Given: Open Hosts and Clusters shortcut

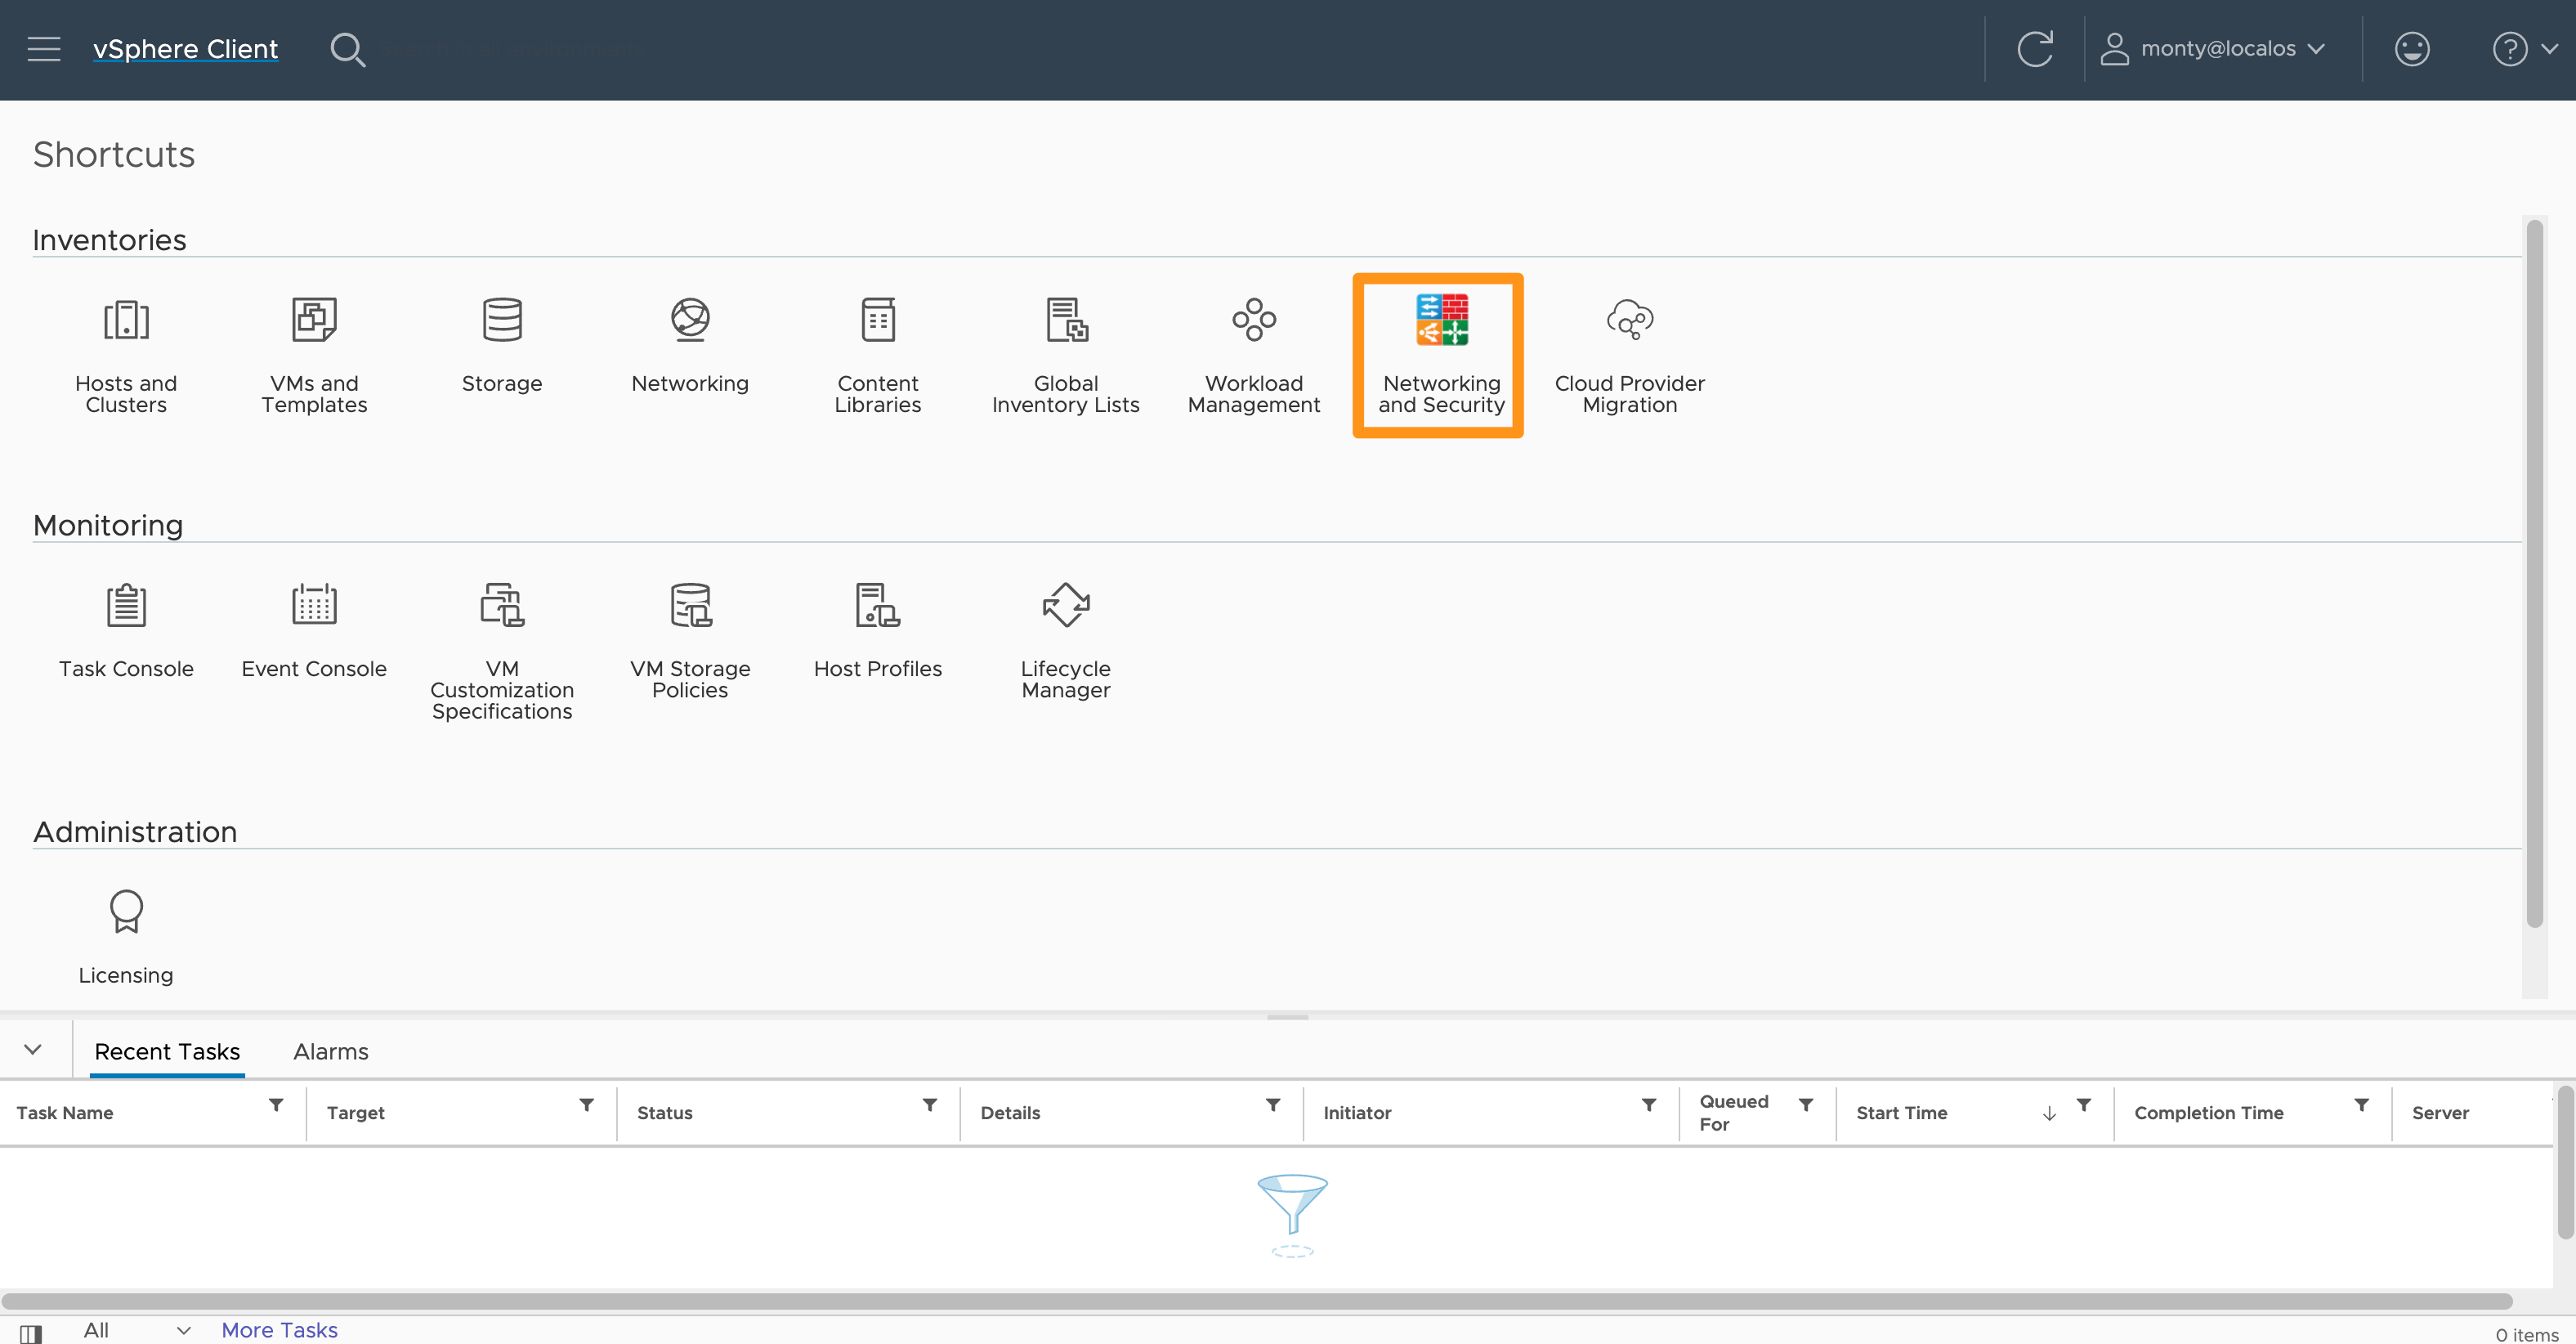Looking at the screenshot, I should 126,356.
